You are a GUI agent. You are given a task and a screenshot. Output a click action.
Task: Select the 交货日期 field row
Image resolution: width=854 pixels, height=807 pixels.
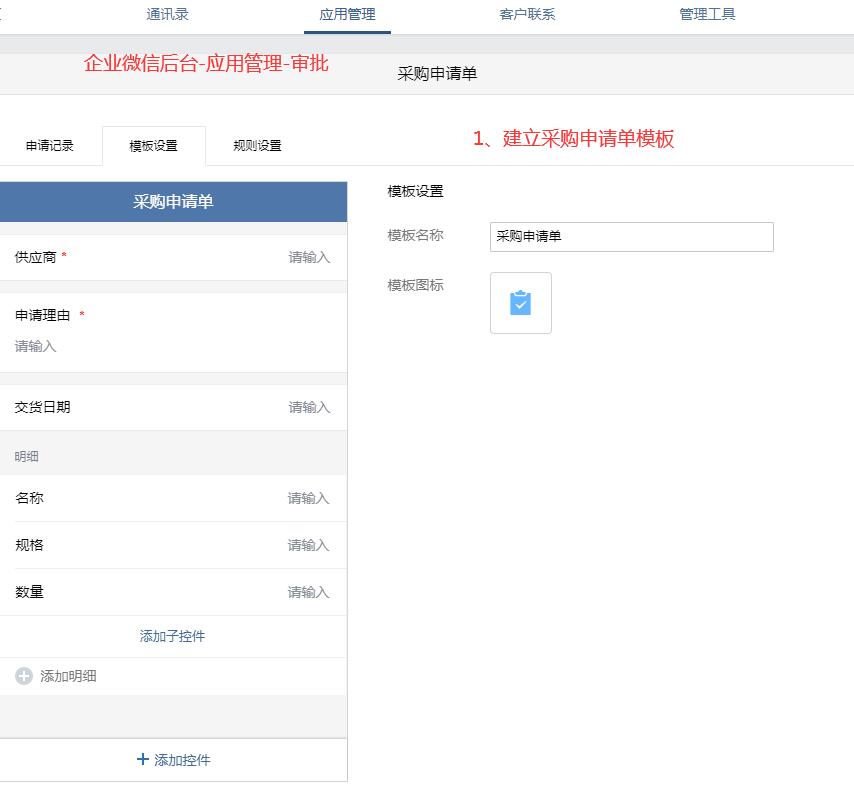pyautogui.click(x=174, y=407)
